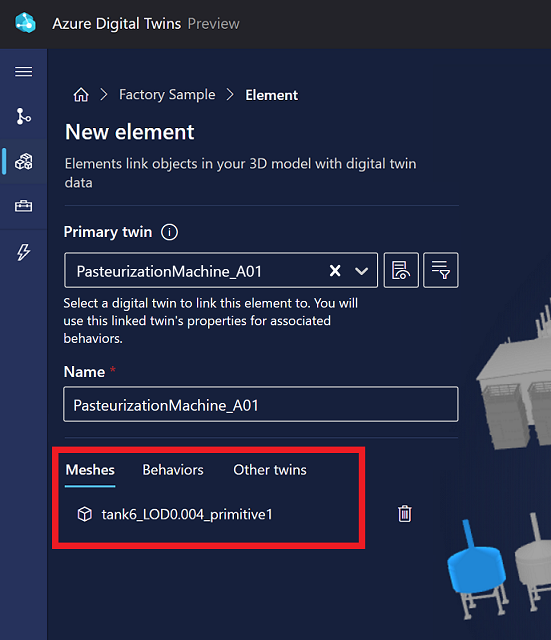Open the twin graph sidebar icon
Image resolution: width=551 pixels, height=640 pixels.
click(x=24, y=116)
